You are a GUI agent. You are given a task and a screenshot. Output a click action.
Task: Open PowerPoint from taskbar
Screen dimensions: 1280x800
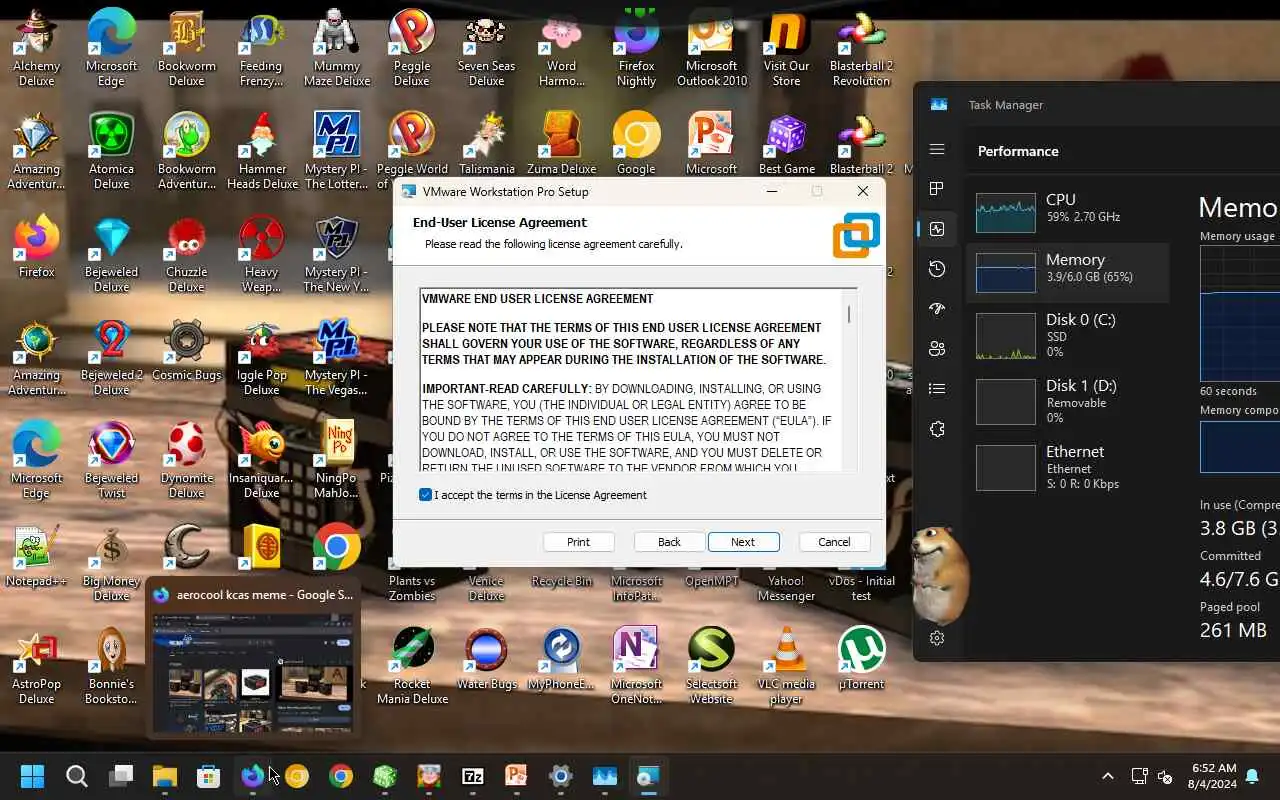pos(517,776)
